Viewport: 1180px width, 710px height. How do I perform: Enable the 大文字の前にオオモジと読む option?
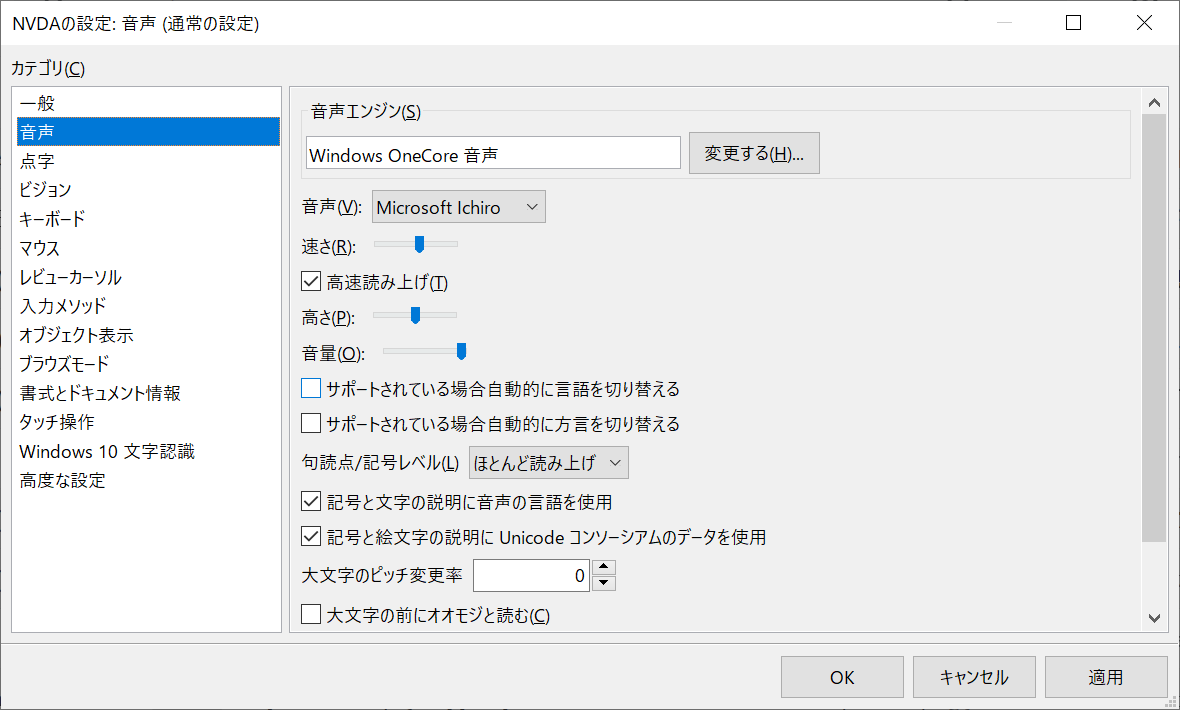tap(310, 615)
